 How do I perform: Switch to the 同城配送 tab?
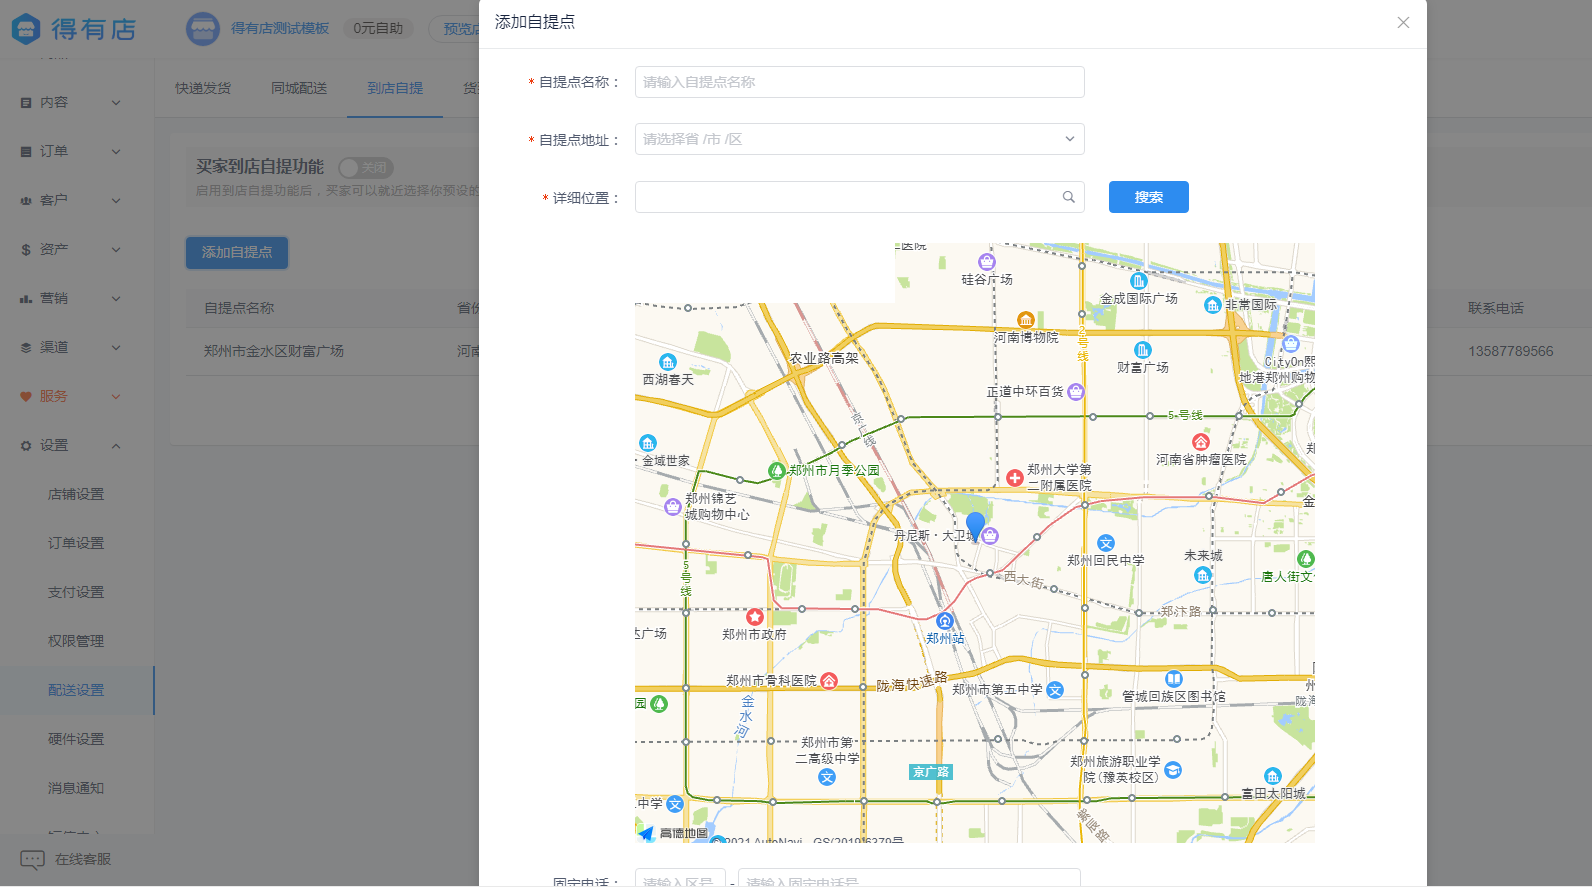298,88
